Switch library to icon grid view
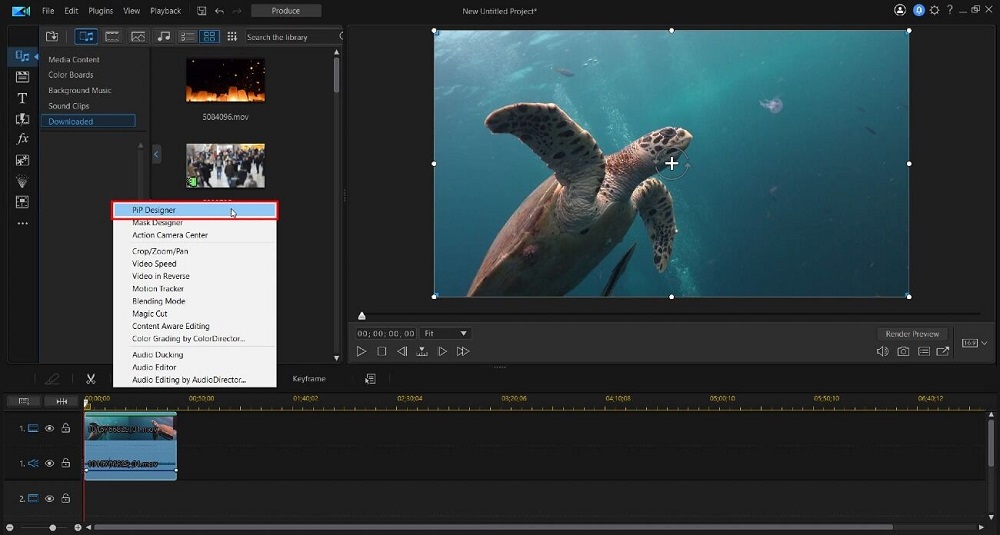 pos(209,36)
